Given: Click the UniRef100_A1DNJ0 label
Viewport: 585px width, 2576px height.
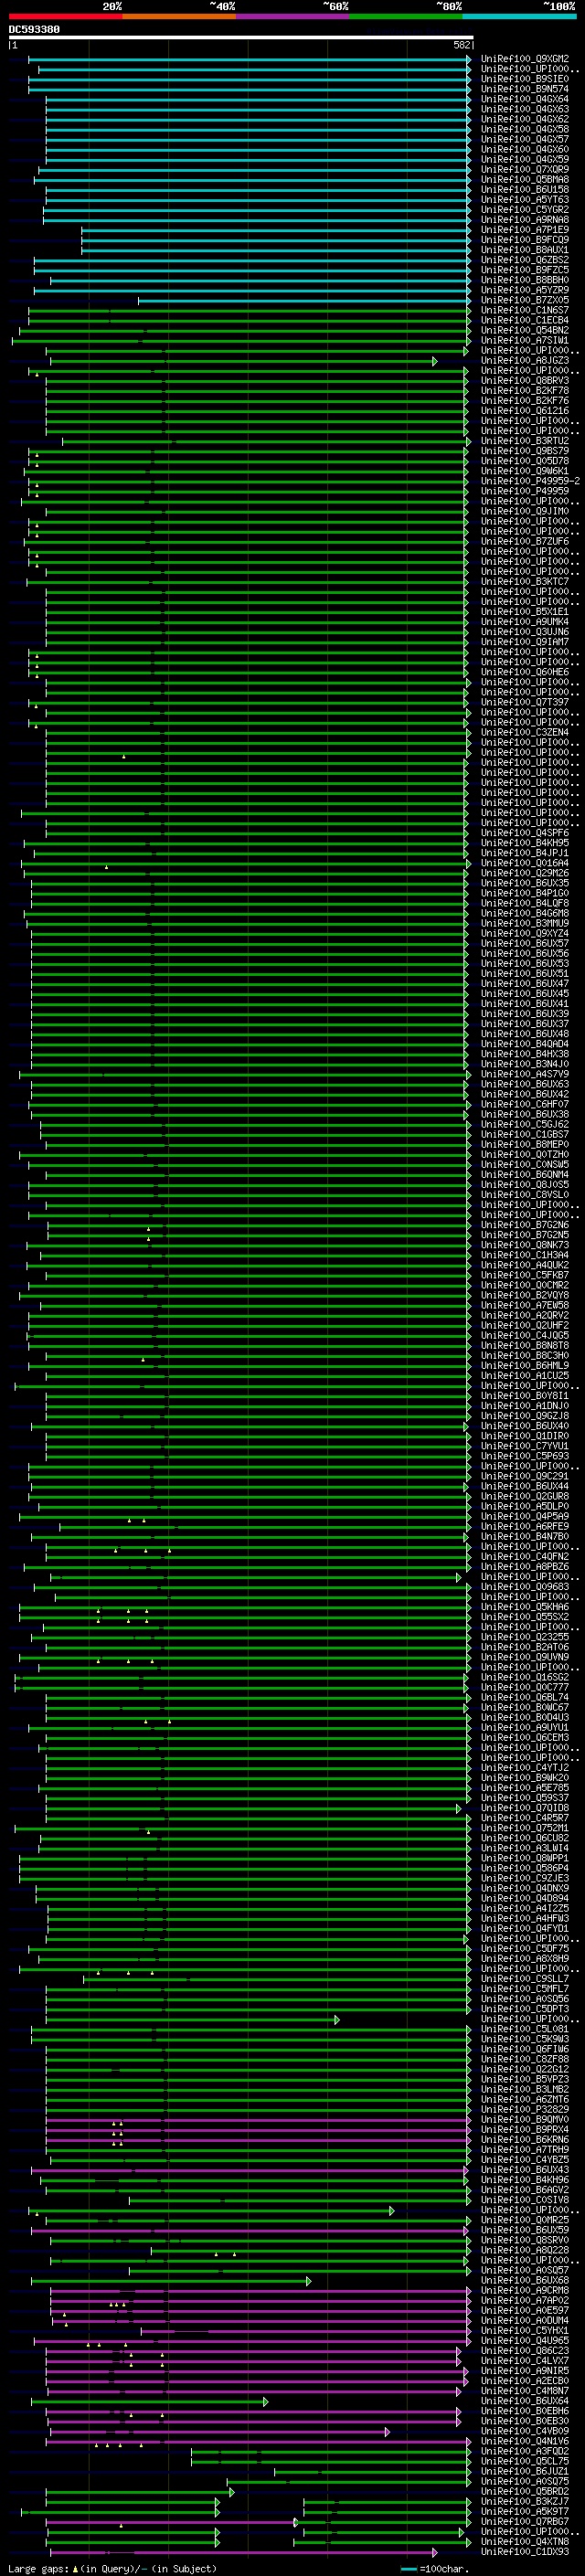Looking at the screenshot, I should click(x=525, y=1405).
